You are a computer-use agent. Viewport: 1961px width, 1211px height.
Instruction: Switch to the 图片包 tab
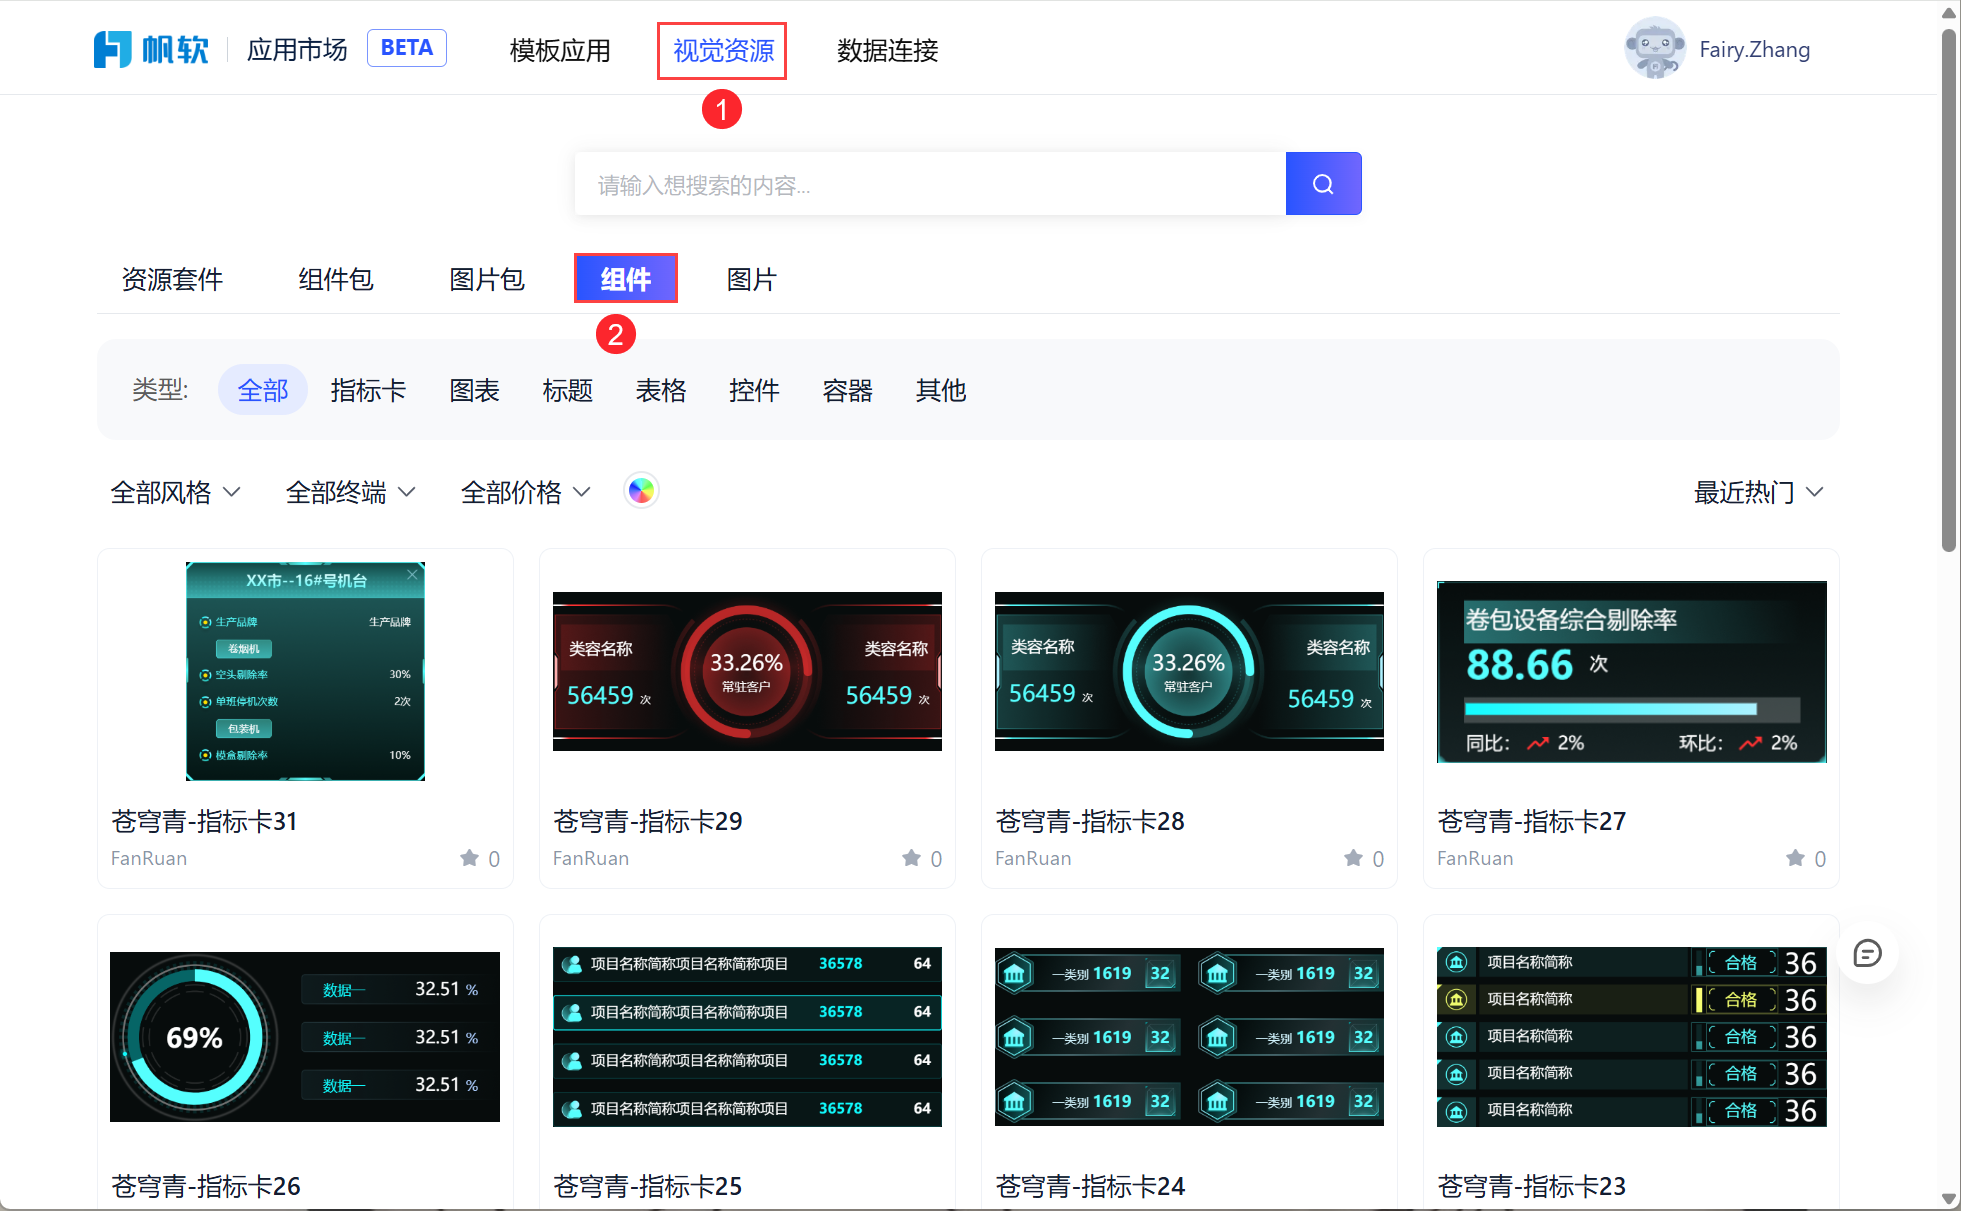pos(487,279)
